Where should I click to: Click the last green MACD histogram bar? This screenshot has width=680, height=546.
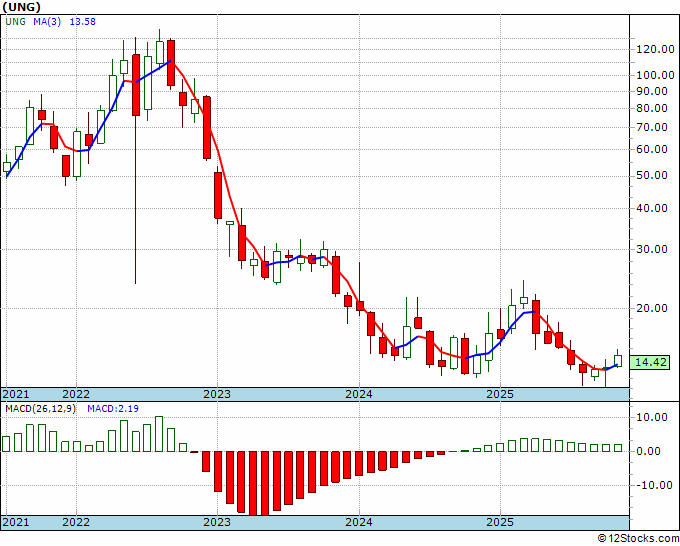618,448
